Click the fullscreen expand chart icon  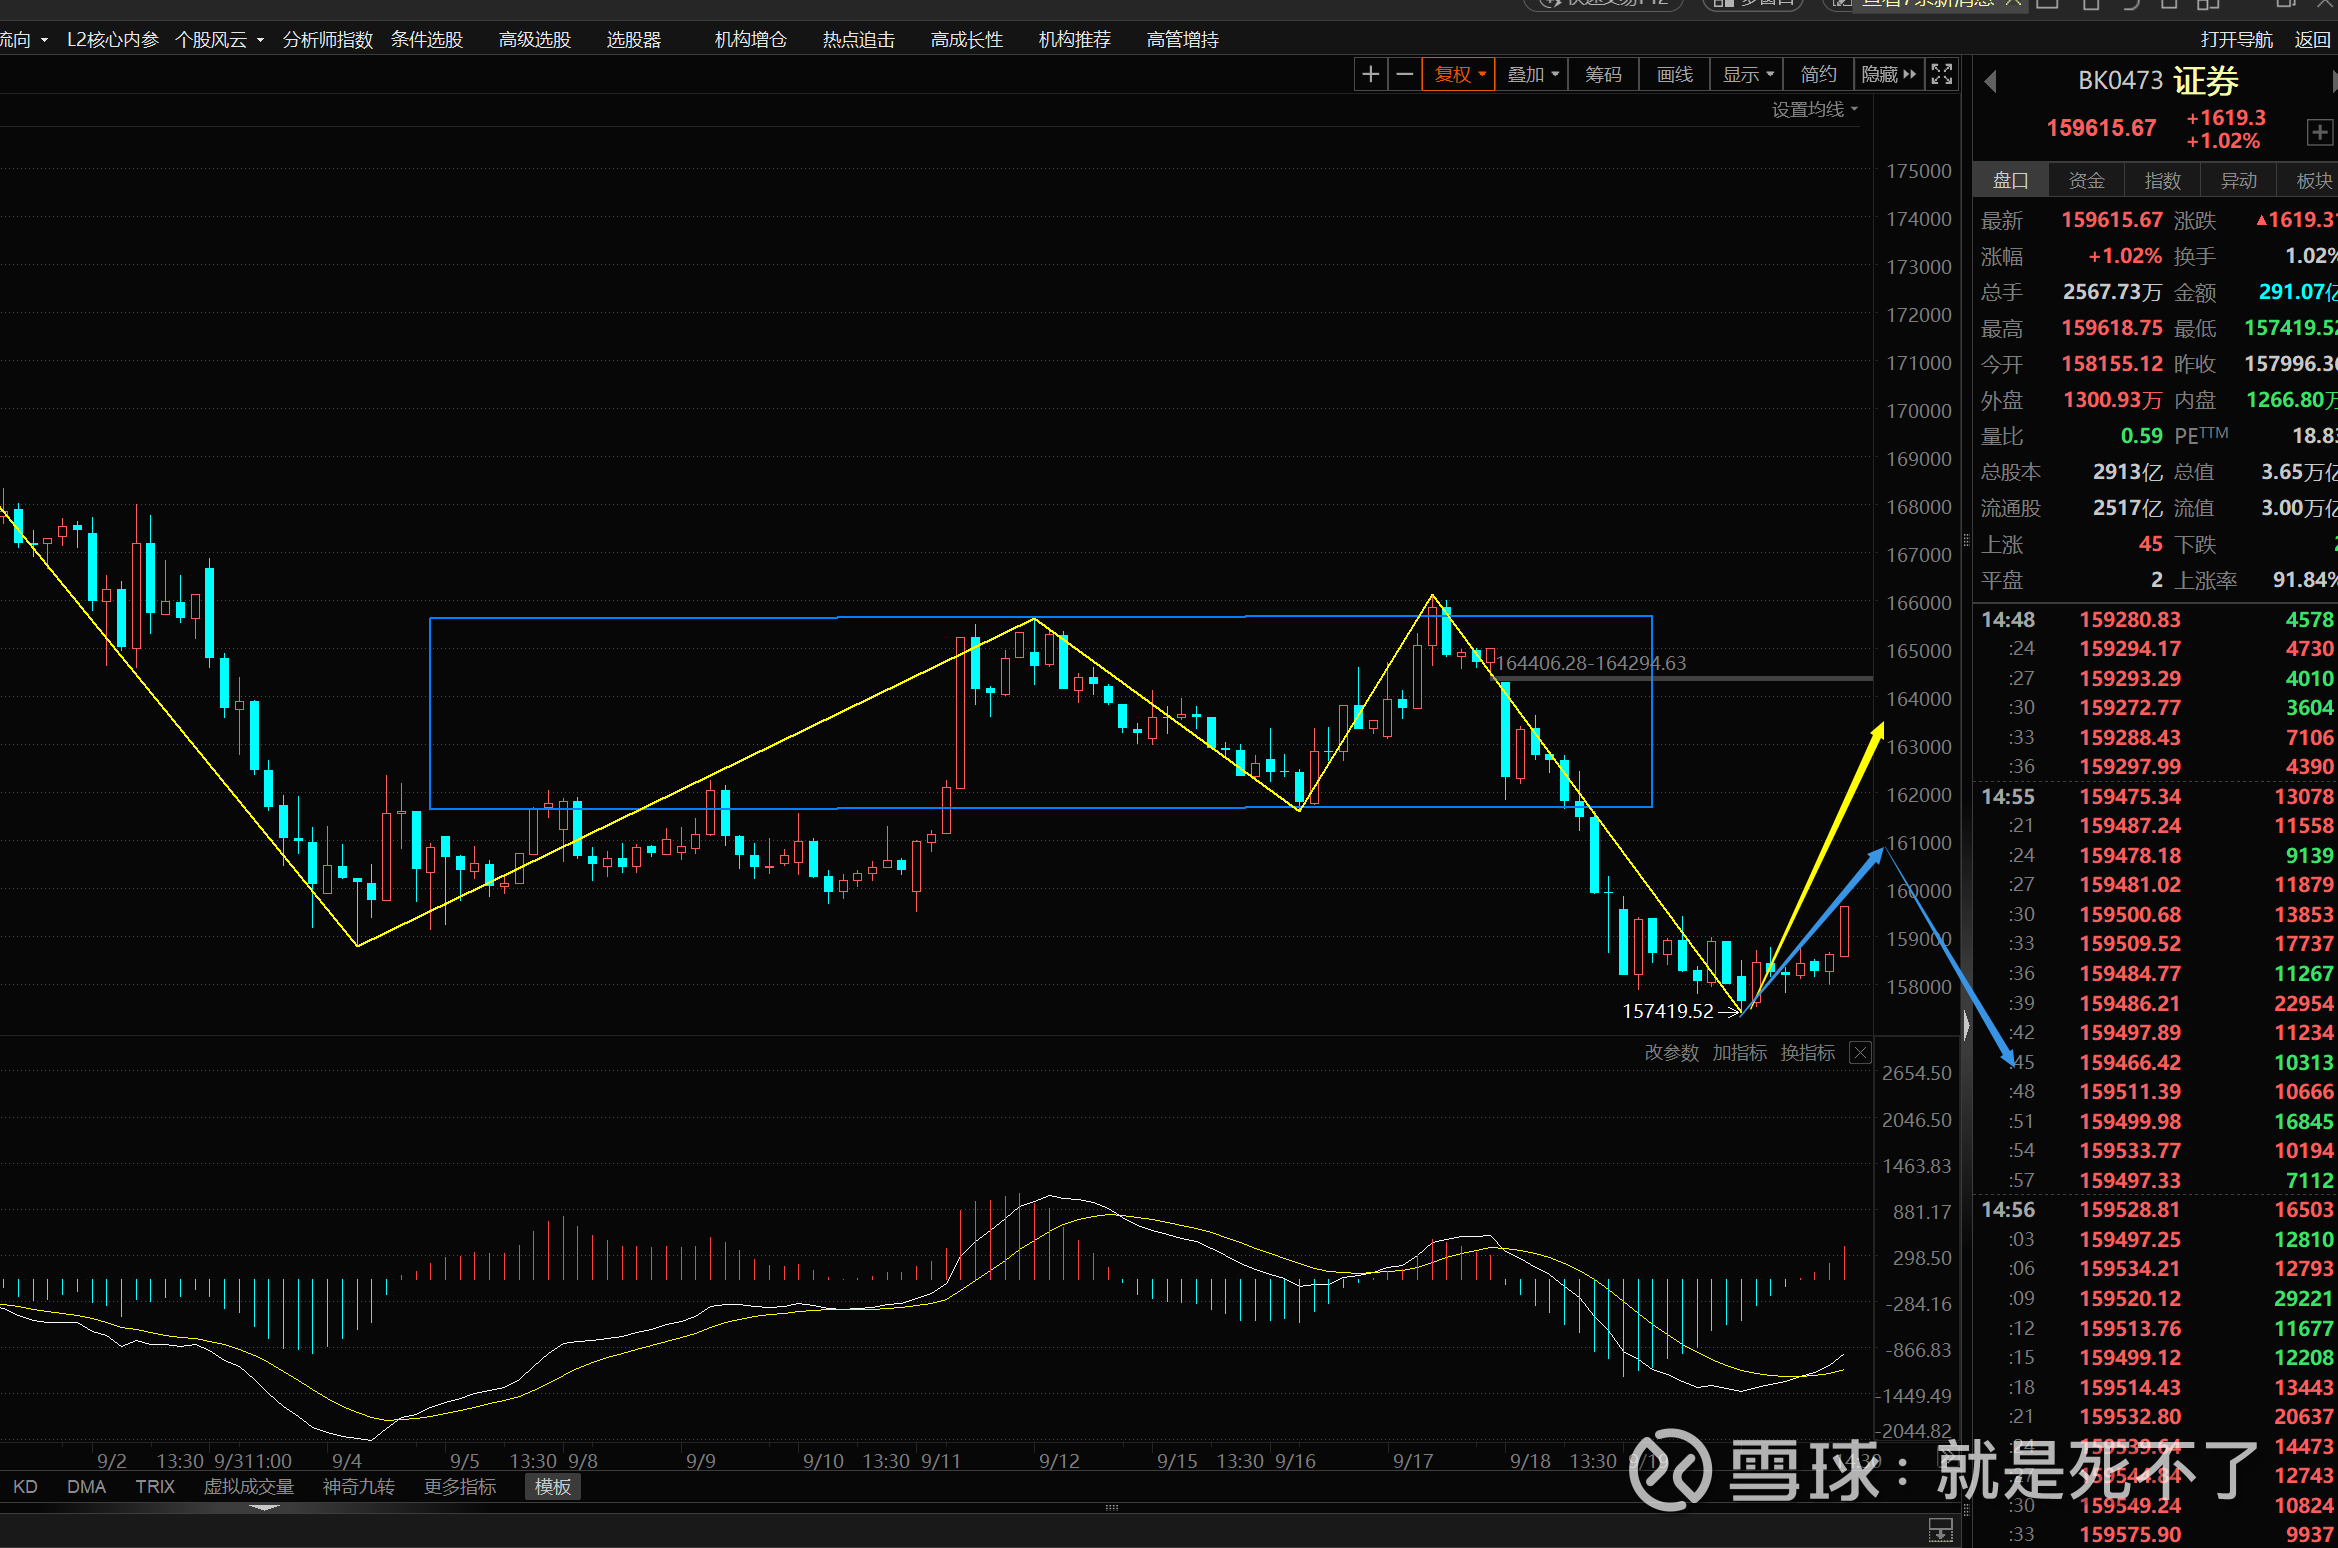tap(1941, 75)
